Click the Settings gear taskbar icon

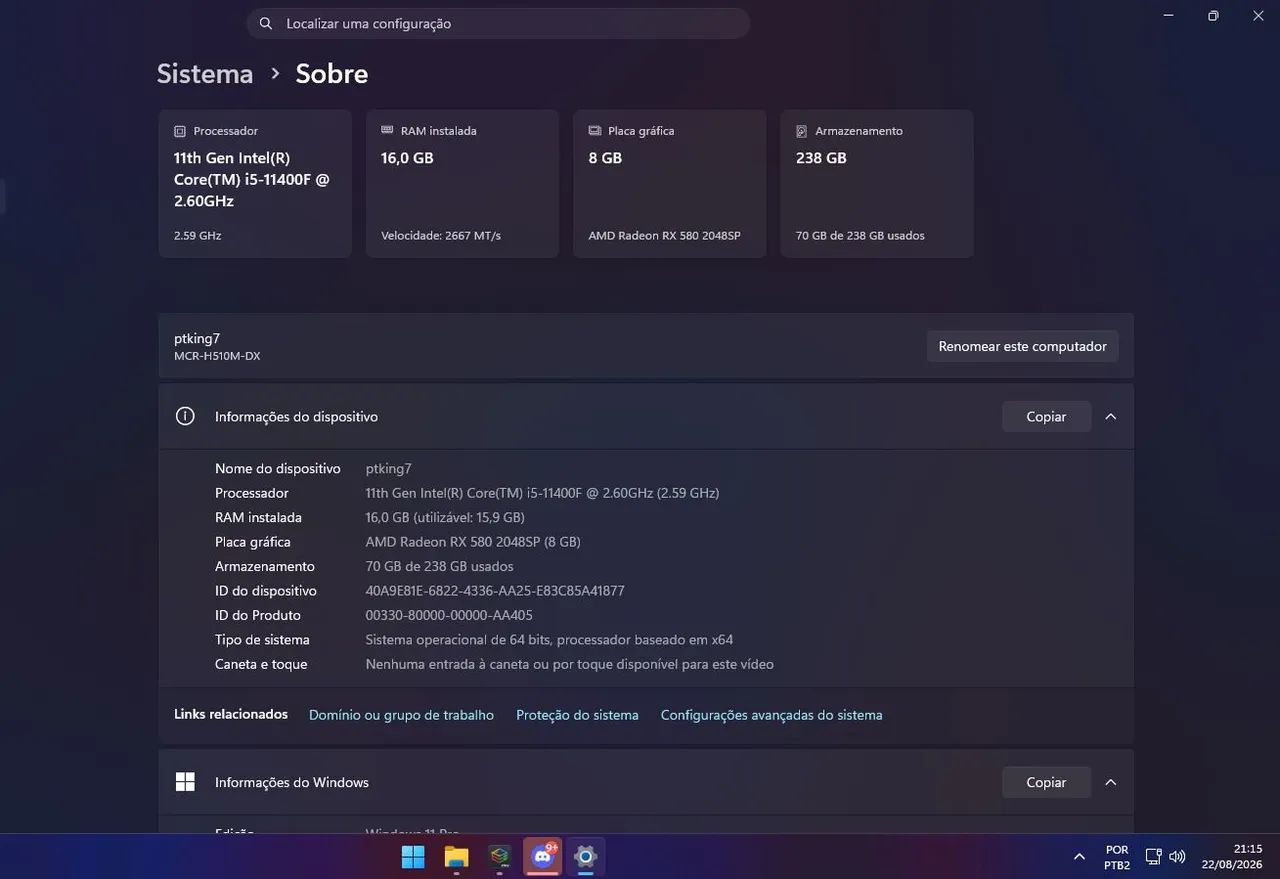click(x=586, y=857)
